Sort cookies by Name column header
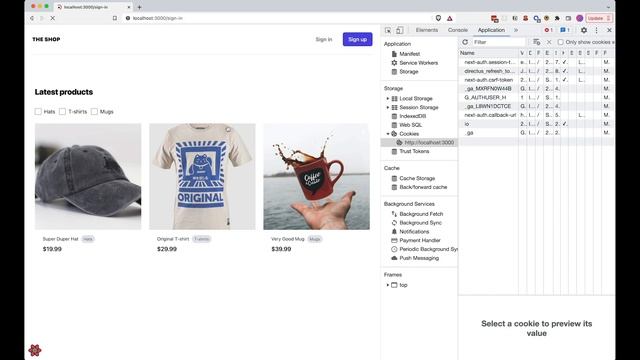640x360 pixels. [489, 53]
